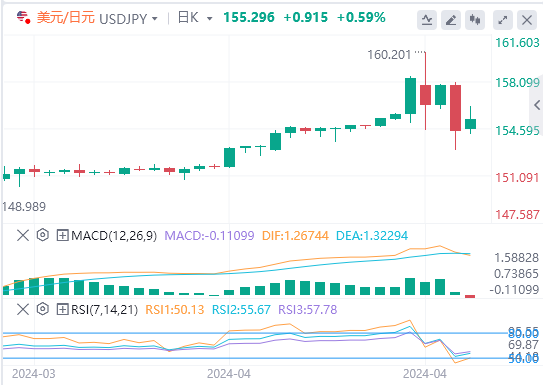Click the last green candlestick on chart
Screen dimensions: 543x385
pyautogui.click(x=470, y=124)
